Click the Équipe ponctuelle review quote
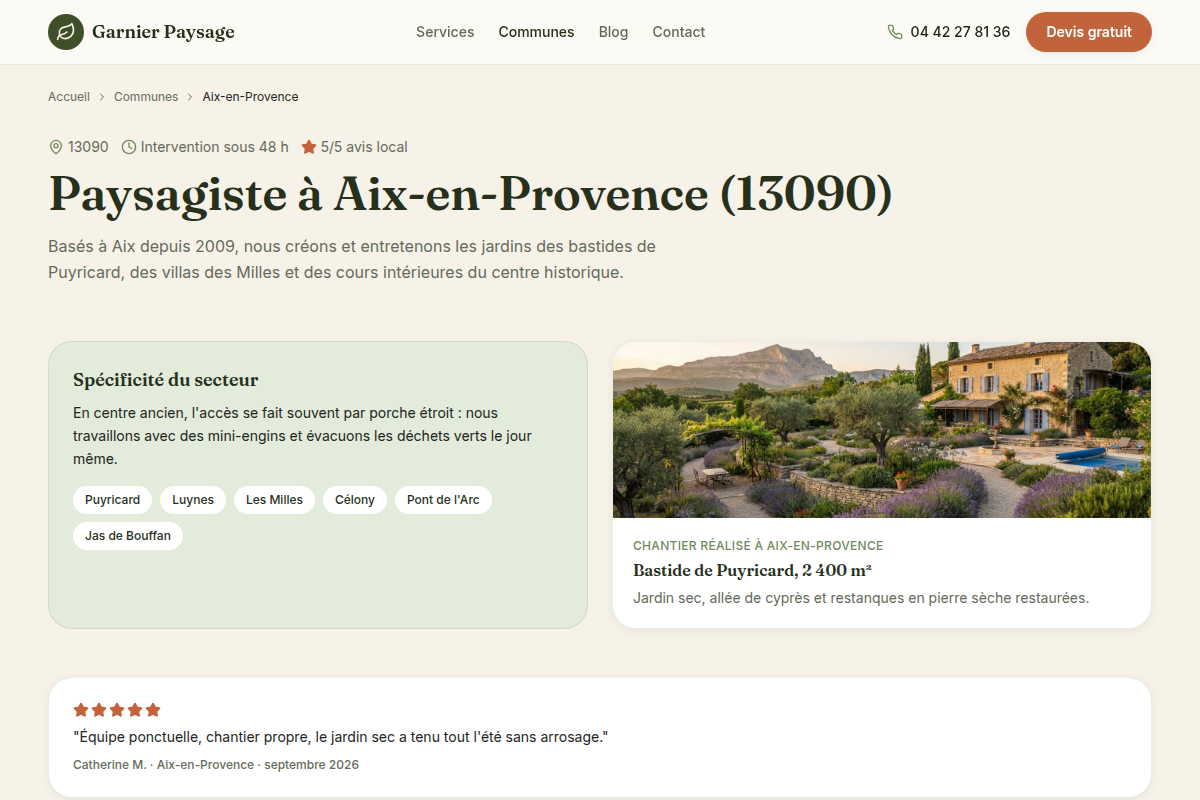The image size is (1200, 800). coord(341,737)
